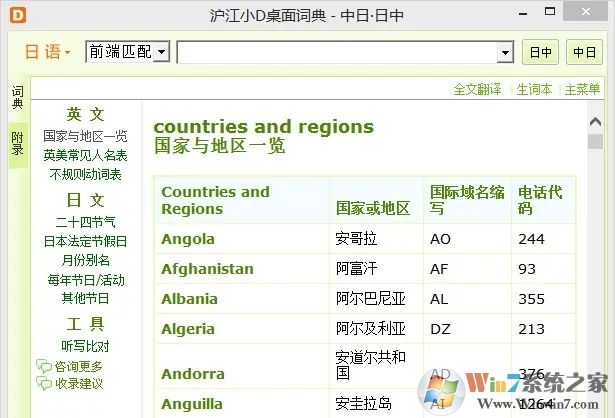Select 国家与地区一览 in the sidebar
This screenshot has height=418, width=615.
(86, 136)
